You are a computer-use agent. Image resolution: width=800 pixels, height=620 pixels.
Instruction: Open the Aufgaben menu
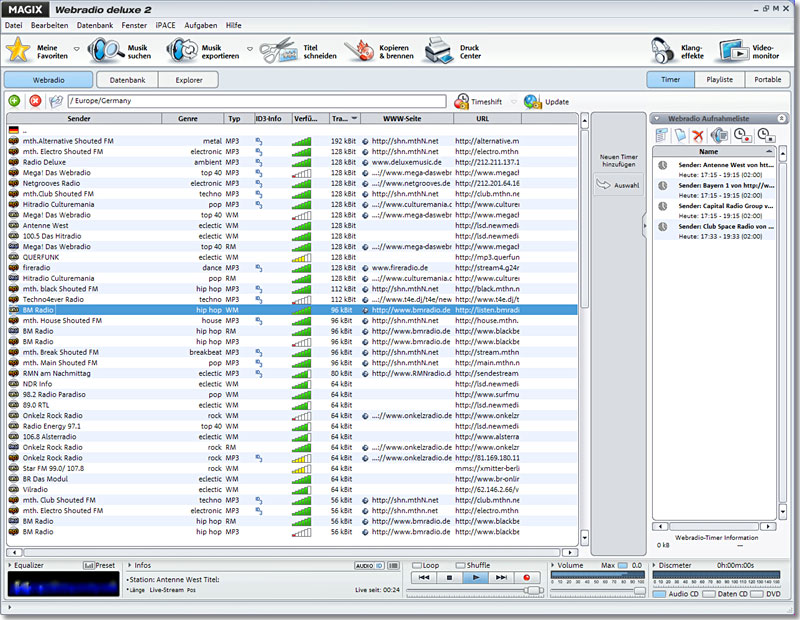point(201,26)
